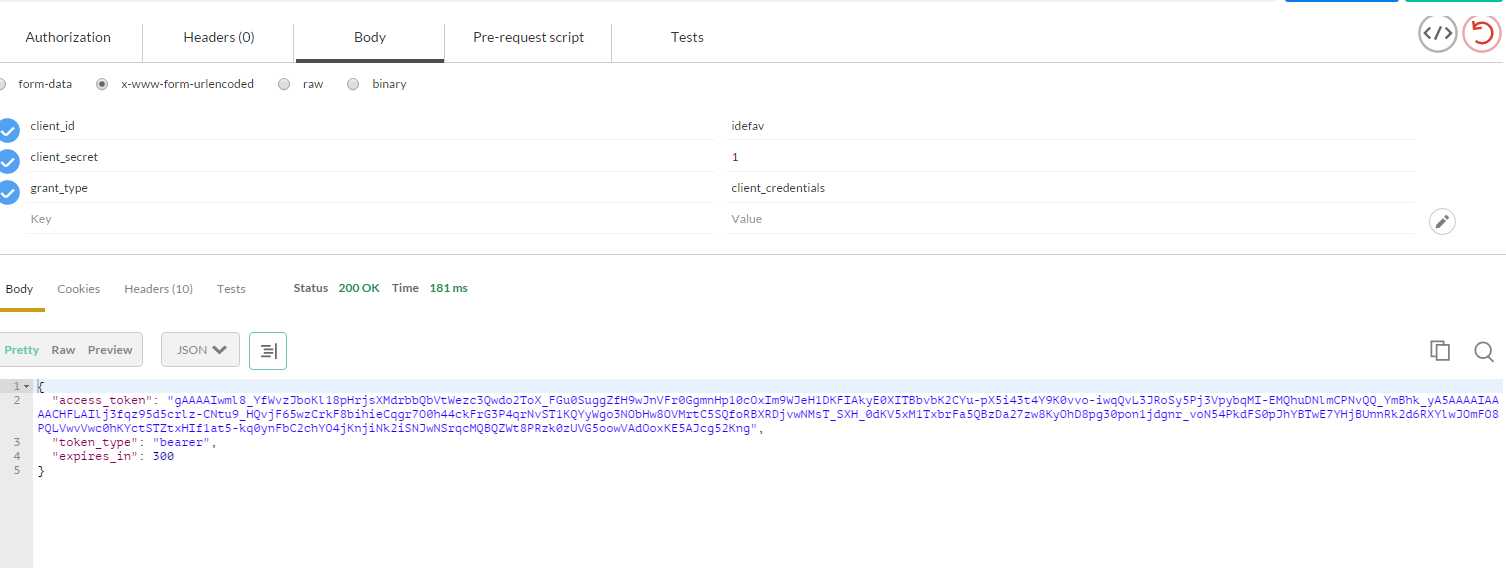1506x568 pixels.
Task: Switch to the Authorization tab
Action: pos(68,37)
